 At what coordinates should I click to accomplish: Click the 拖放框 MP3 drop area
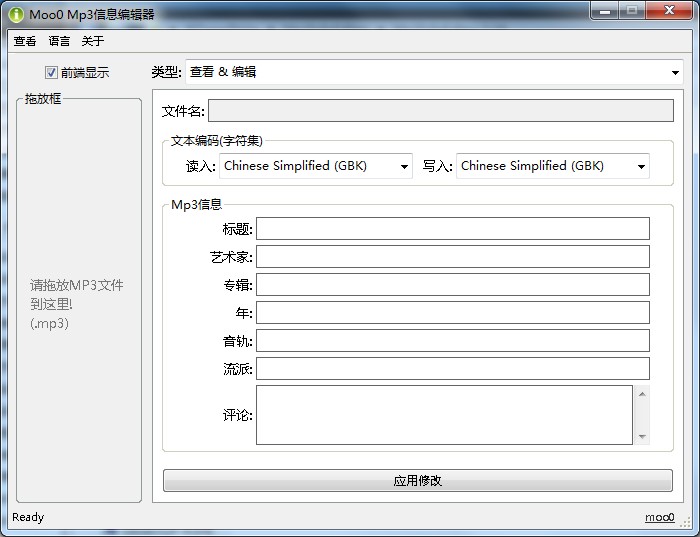click(79, 301)
